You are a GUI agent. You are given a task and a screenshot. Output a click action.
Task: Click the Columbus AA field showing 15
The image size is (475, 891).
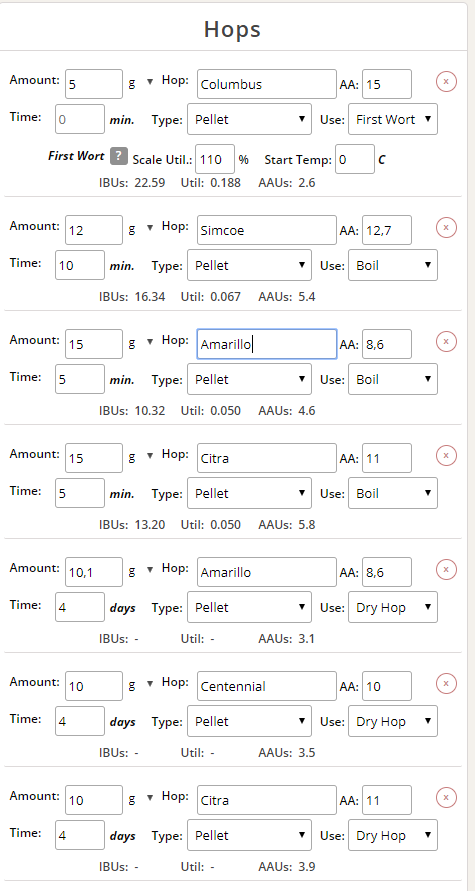point(387,84)
